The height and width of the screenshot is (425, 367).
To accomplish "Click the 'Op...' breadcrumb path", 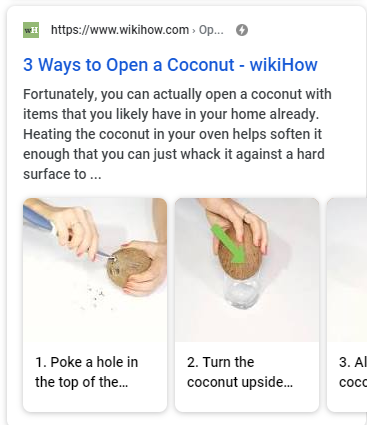I will pyautogui.click(x=211, y=30).
